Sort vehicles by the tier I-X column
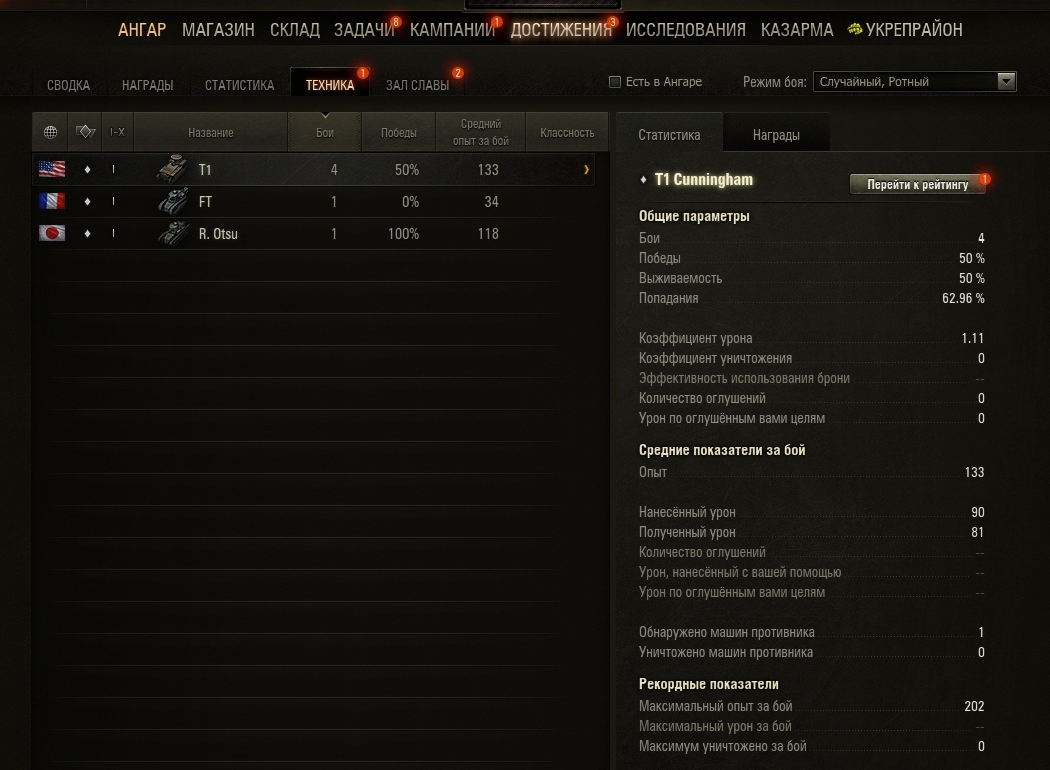The width and height of the screenshot is (1050, 770). coord(117,132)
